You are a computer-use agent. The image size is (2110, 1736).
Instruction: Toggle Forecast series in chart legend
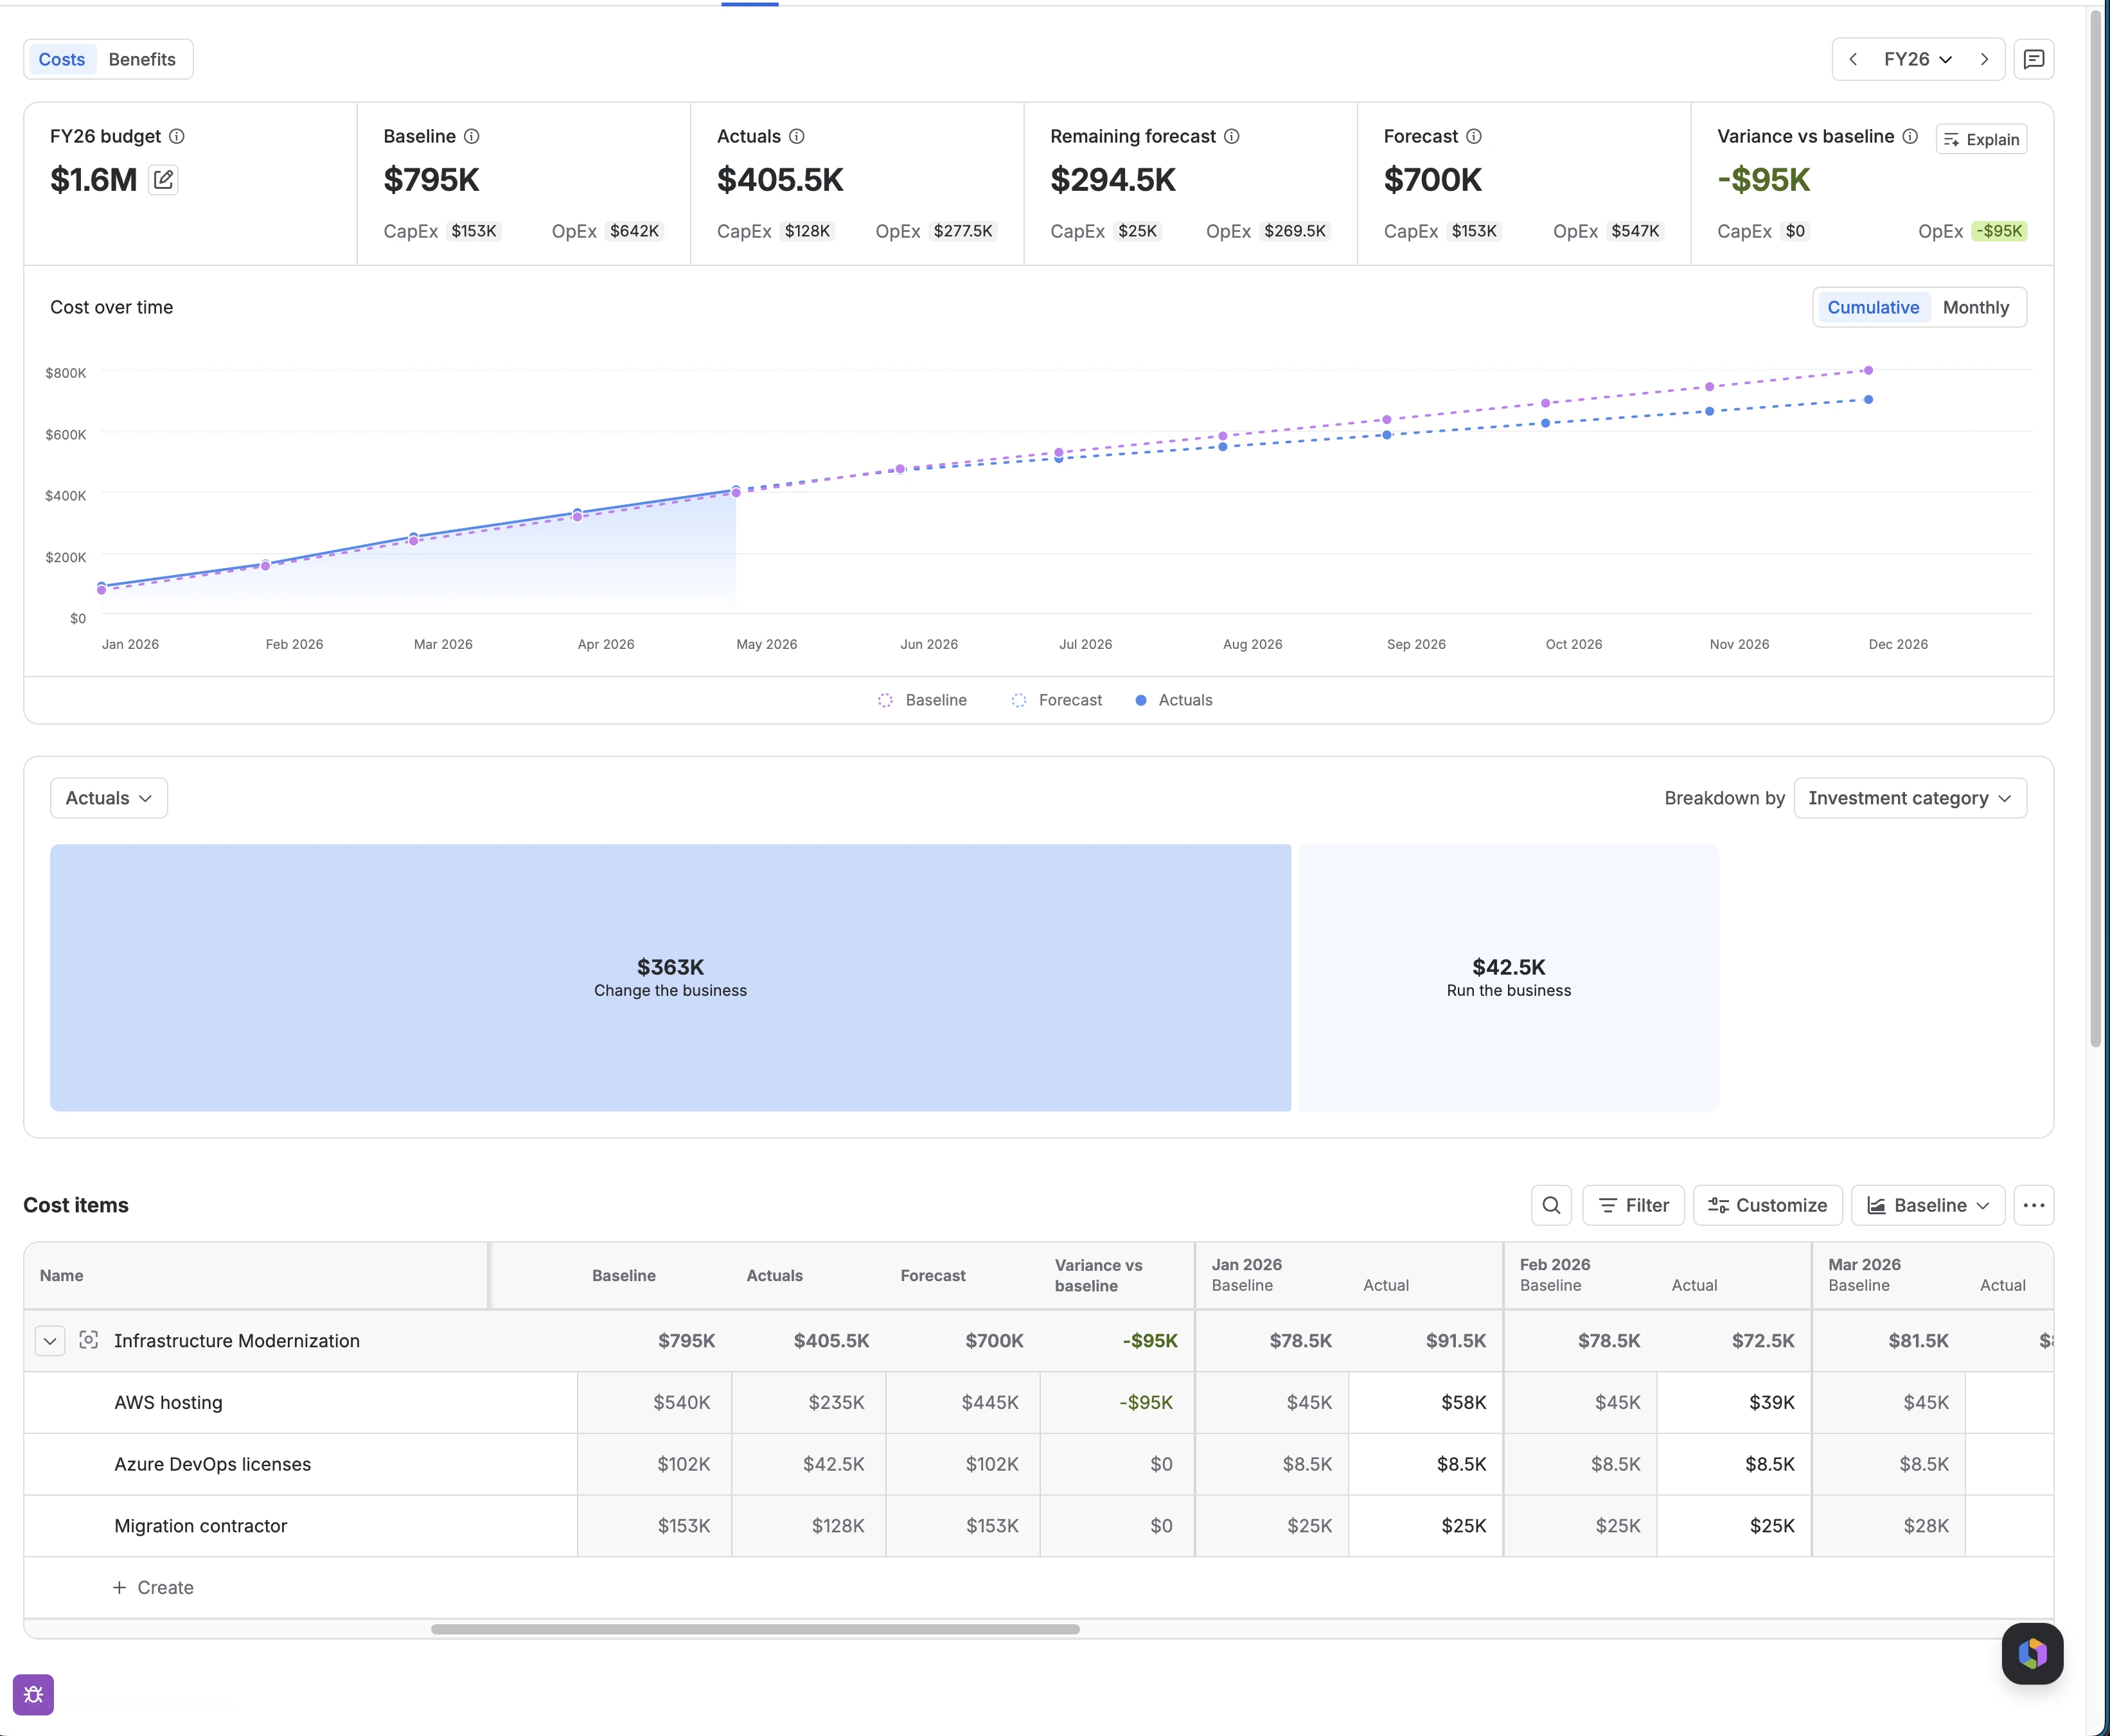(1056, 700)
